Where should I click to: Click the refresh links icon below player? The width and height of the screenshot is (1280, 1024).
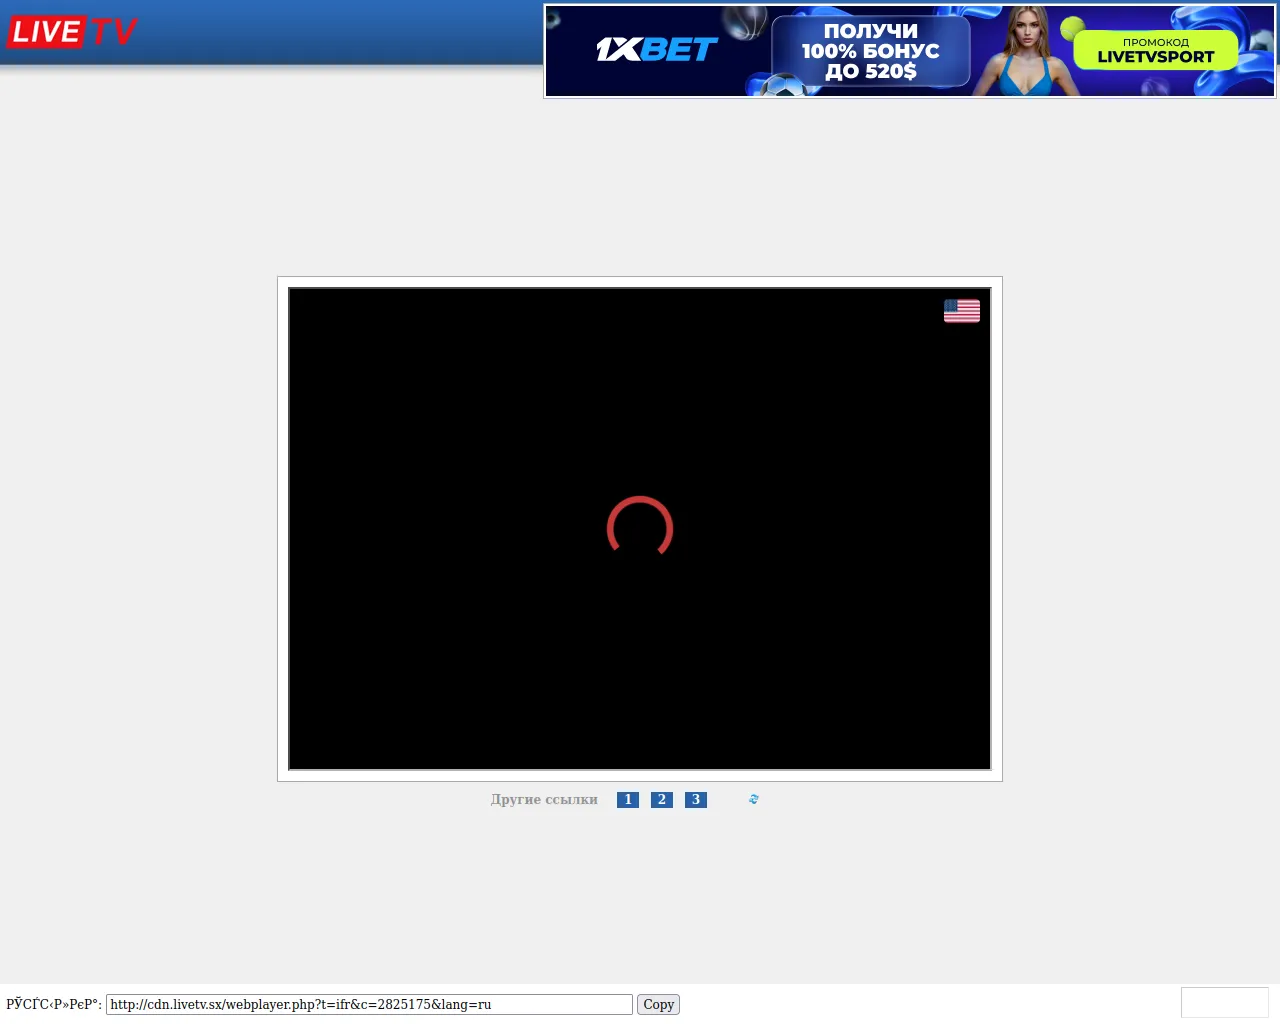(753, 799)
